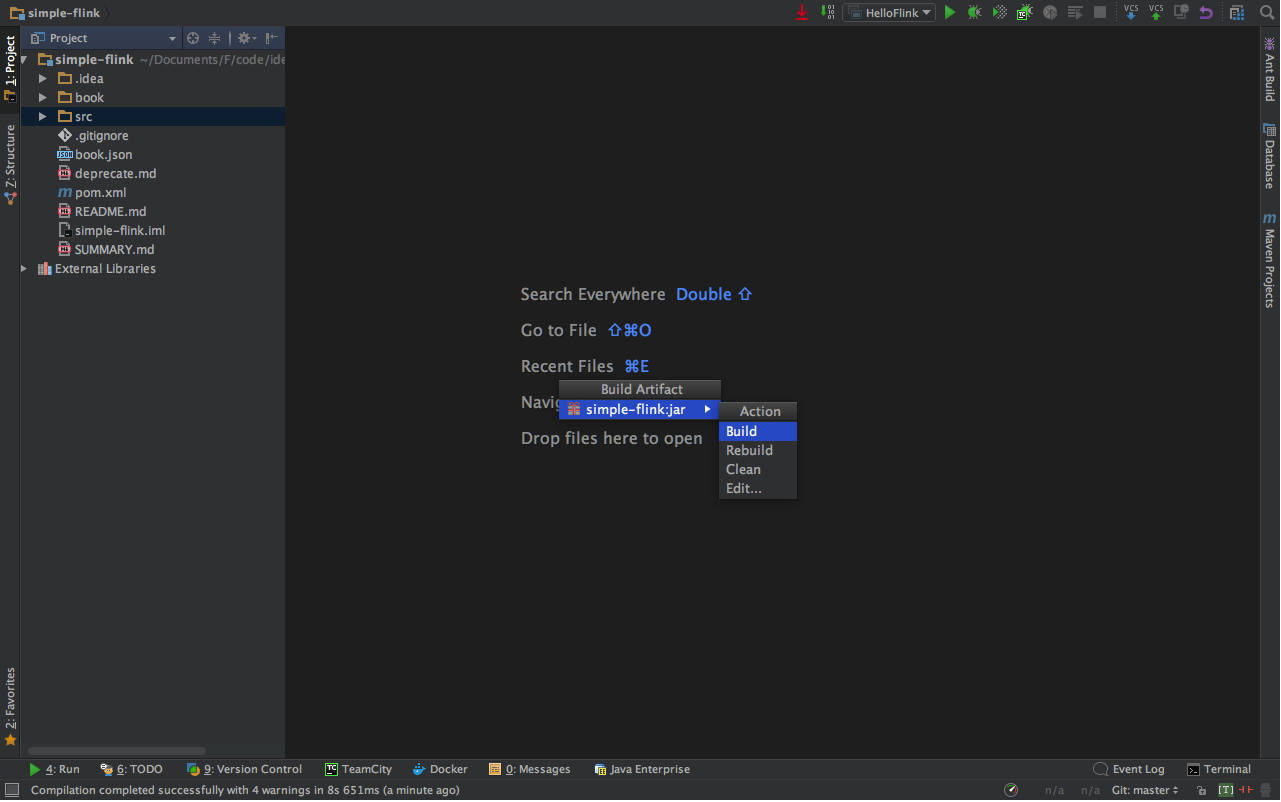The image size is (1281, 802).
Task: Click the [T] status bar icon
Action: point(1226,791)
